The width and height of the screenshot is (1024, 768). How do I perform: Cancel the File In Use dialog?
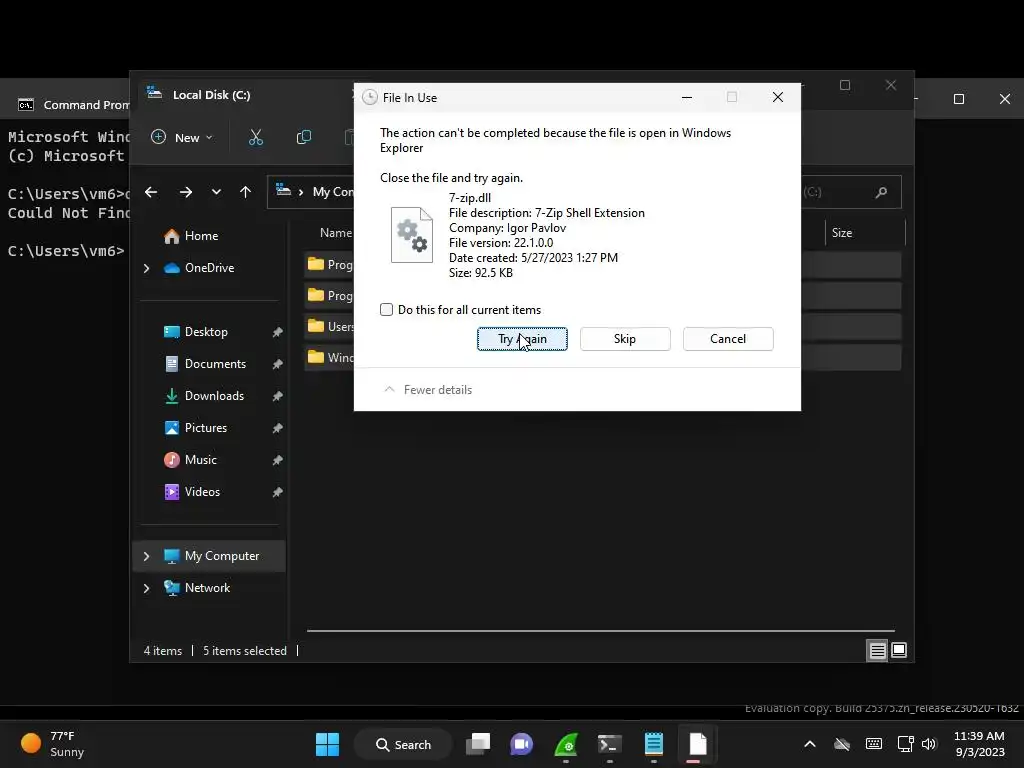[x=728, y=339]
